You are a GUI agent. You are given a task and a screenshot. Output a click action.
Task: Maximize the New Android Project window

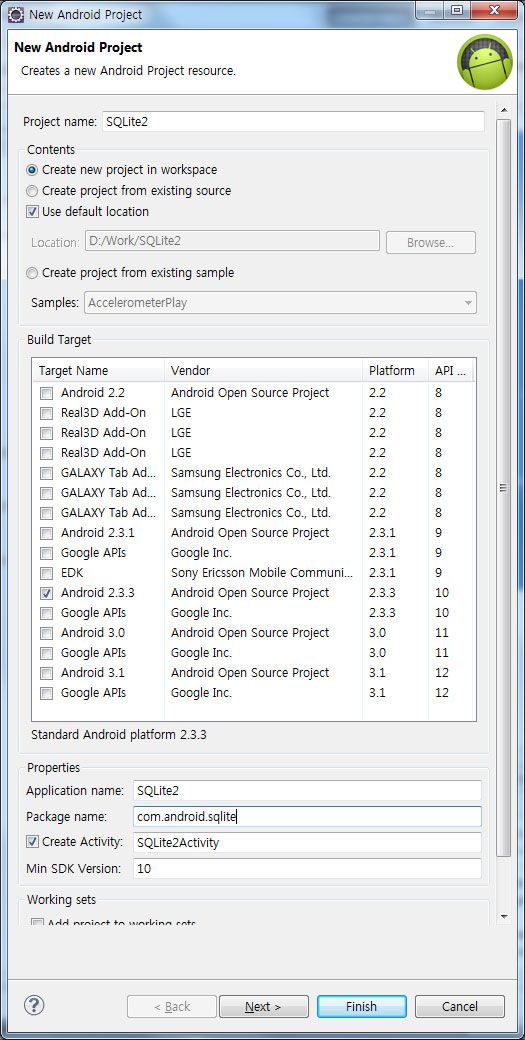457,9
